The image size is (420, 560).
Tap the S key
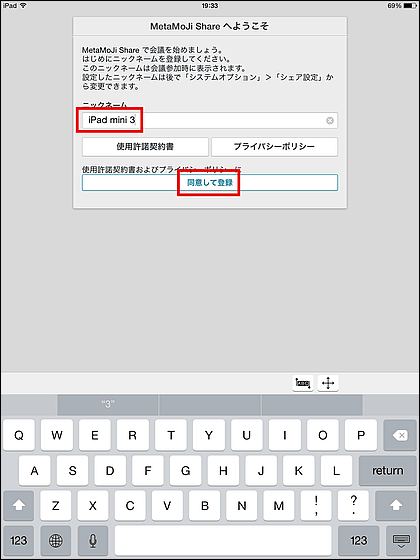pyautogui.click(x=72, y=470)
